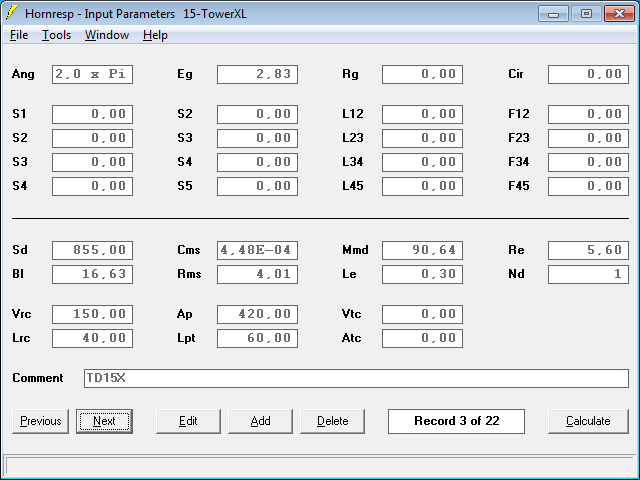Click the Hornresp lightning app icon

[12, 13]
